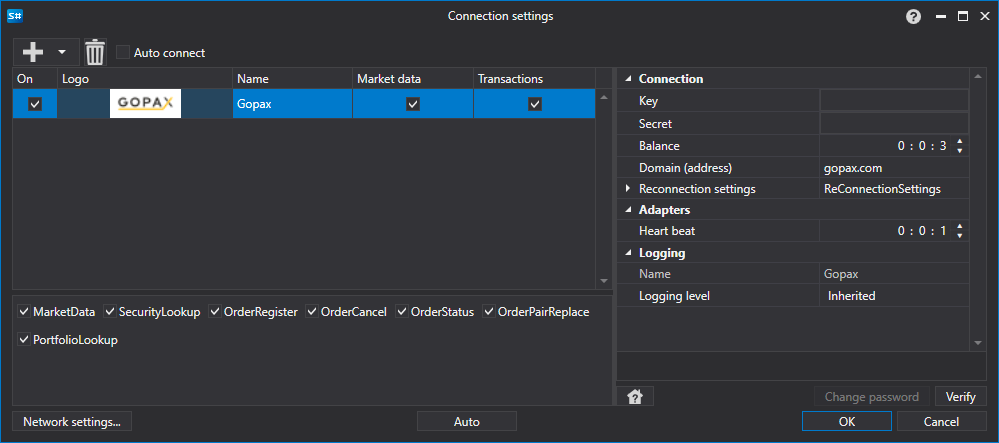The width and height of the screenshot is (999, 443).
Task: Select the Gopax name cell
Action: coord(292,104)
